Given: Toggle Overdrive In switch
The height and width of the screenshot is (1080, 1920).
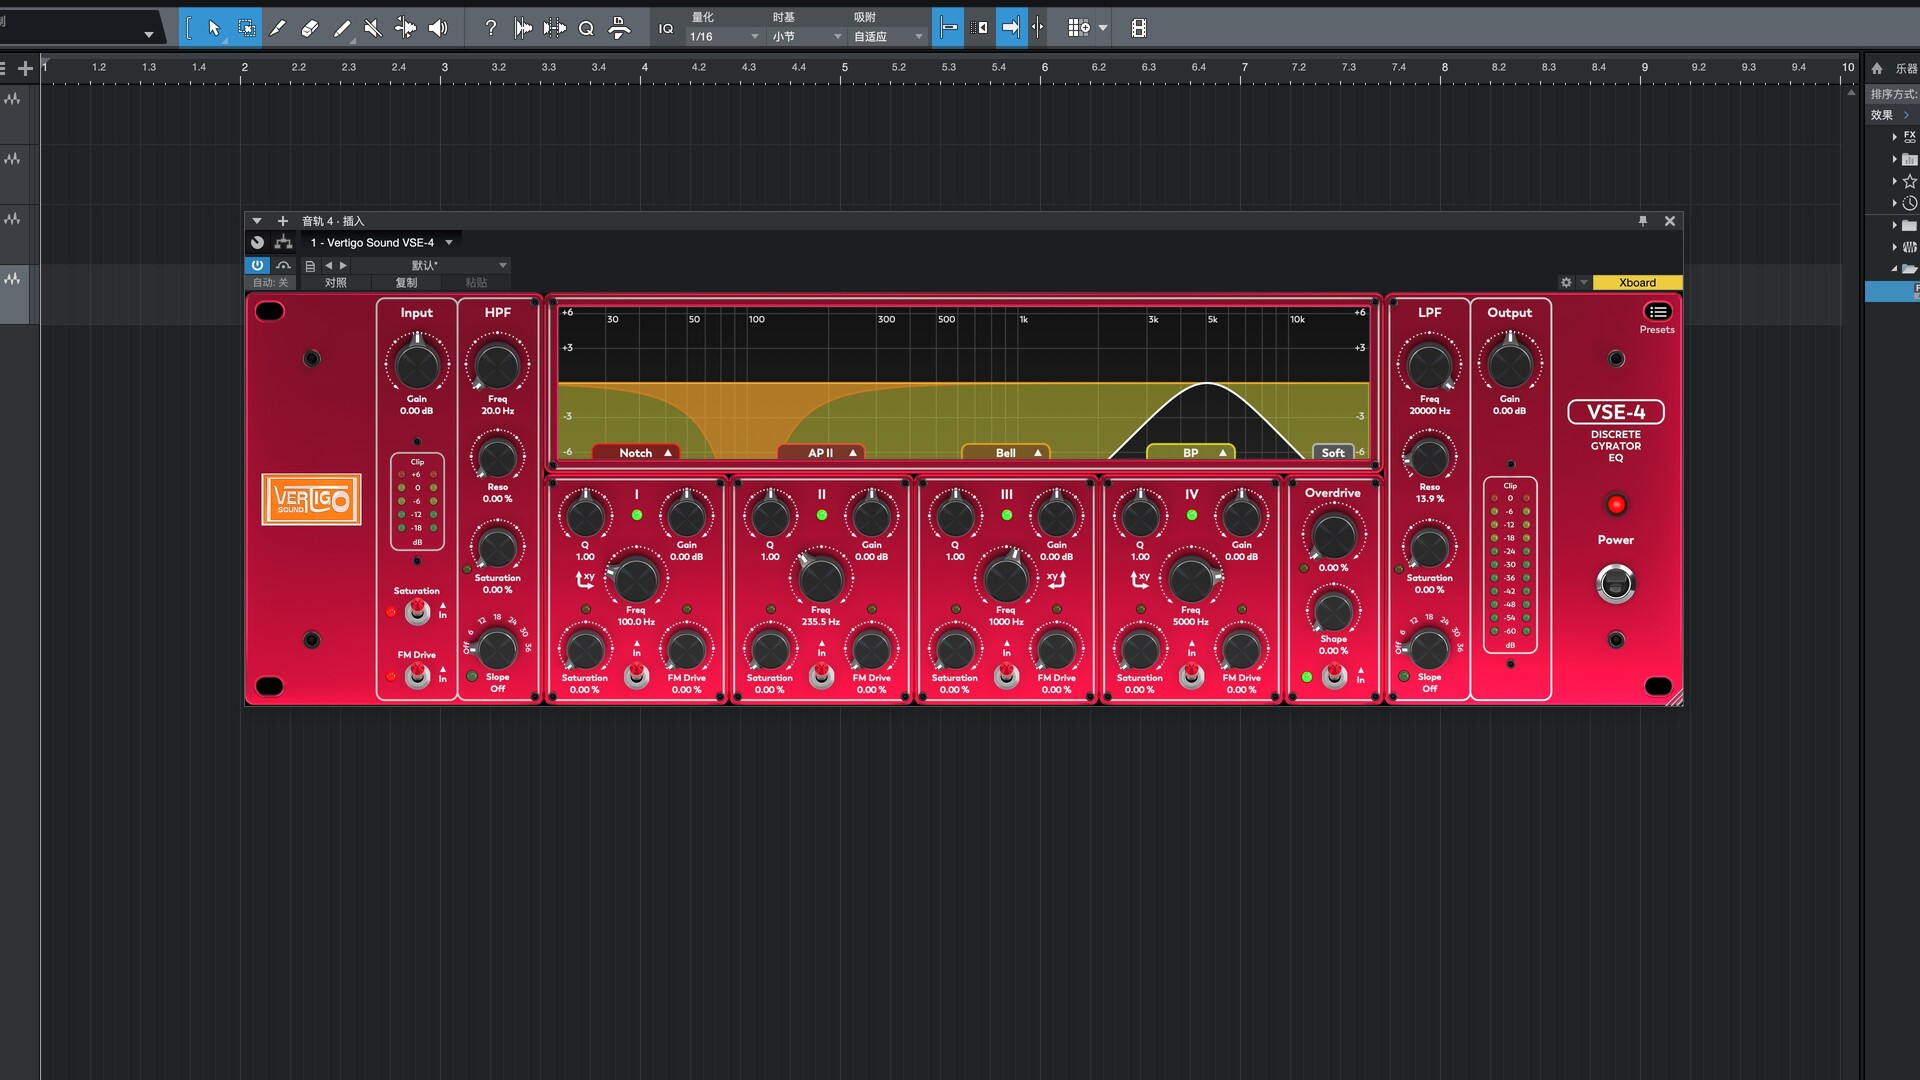Looking at the screenshot, I should coord(1334,677).
